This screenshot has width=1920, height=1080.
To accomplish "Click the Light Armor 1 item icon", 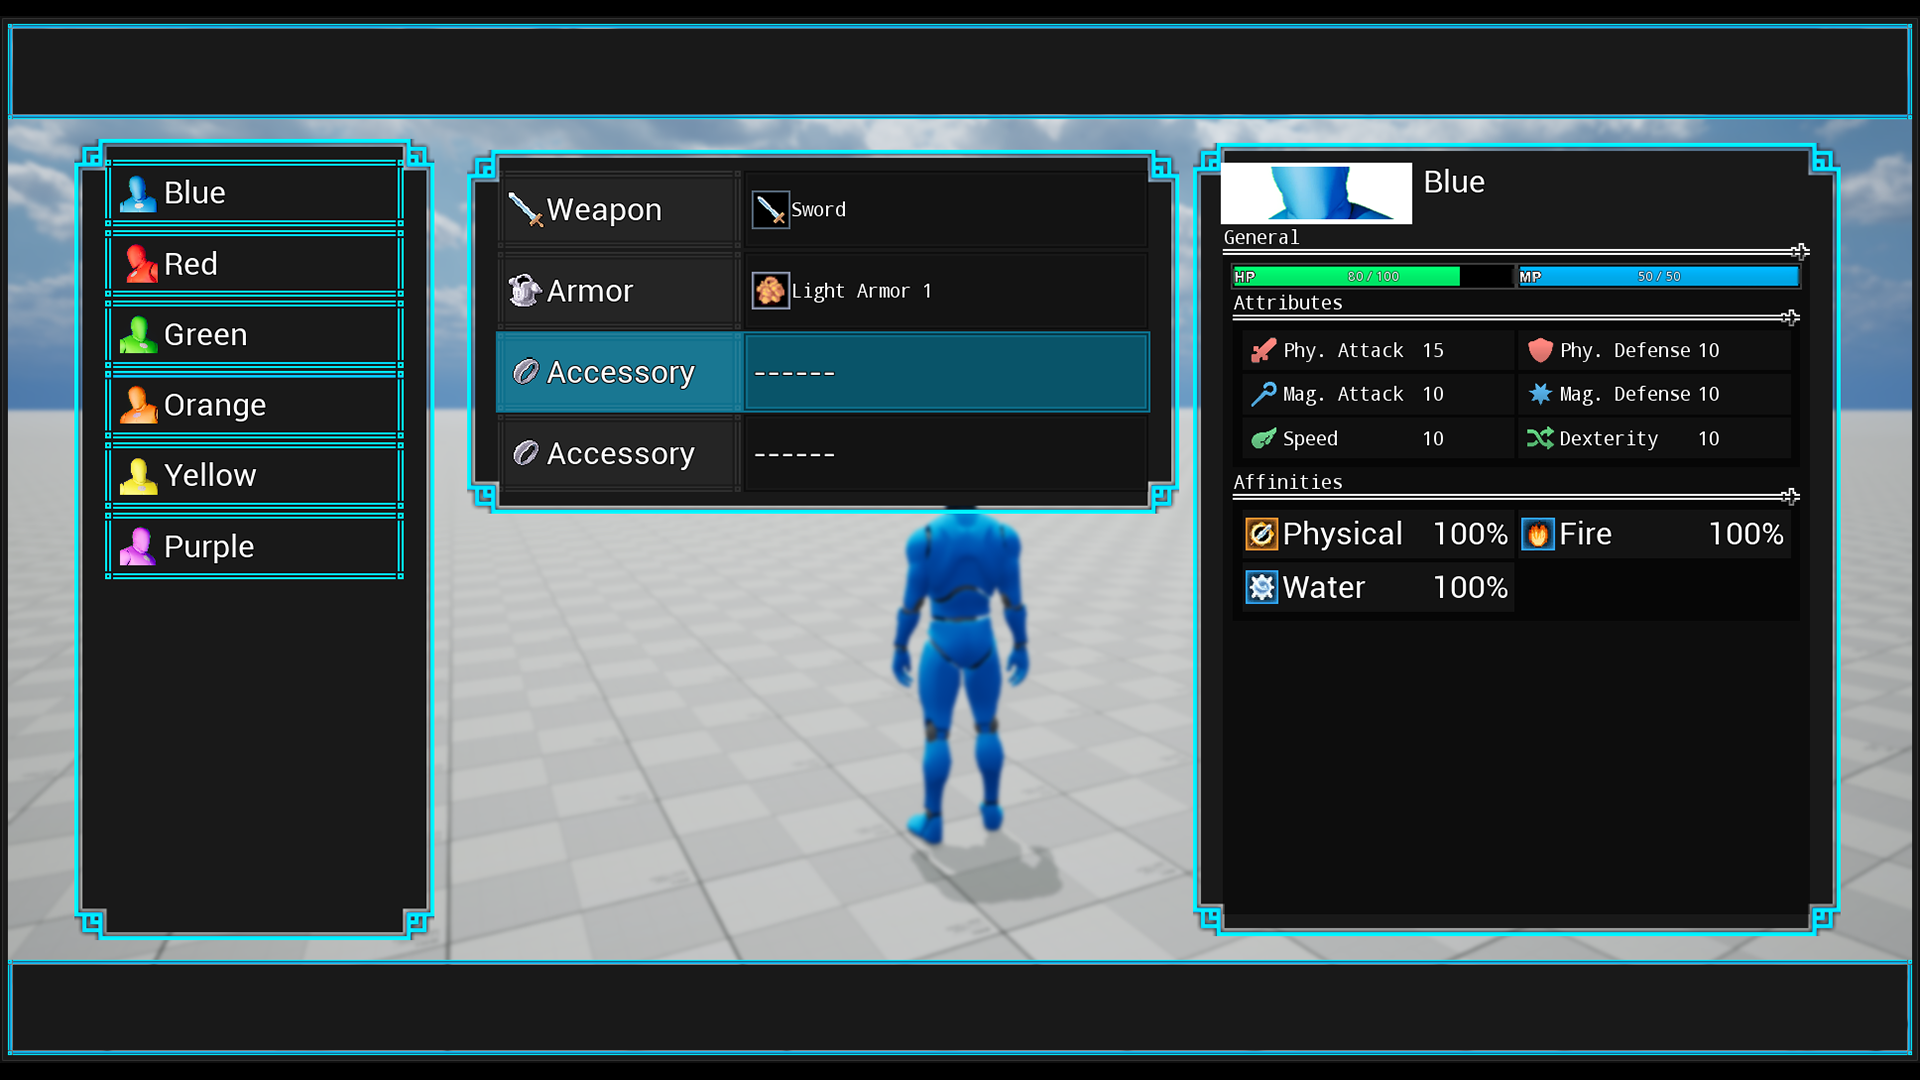I will [770, 291].
